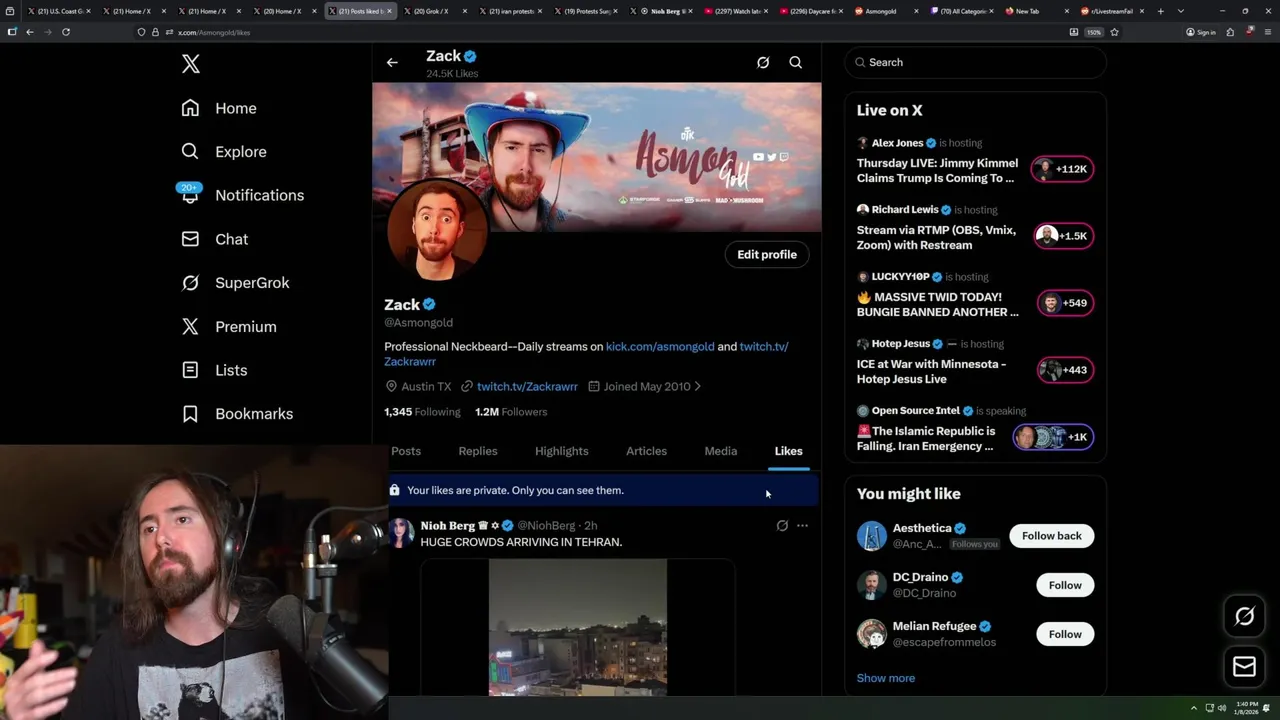Switch to the Replies tab
1280x720 pixels.
click(478, 451)
